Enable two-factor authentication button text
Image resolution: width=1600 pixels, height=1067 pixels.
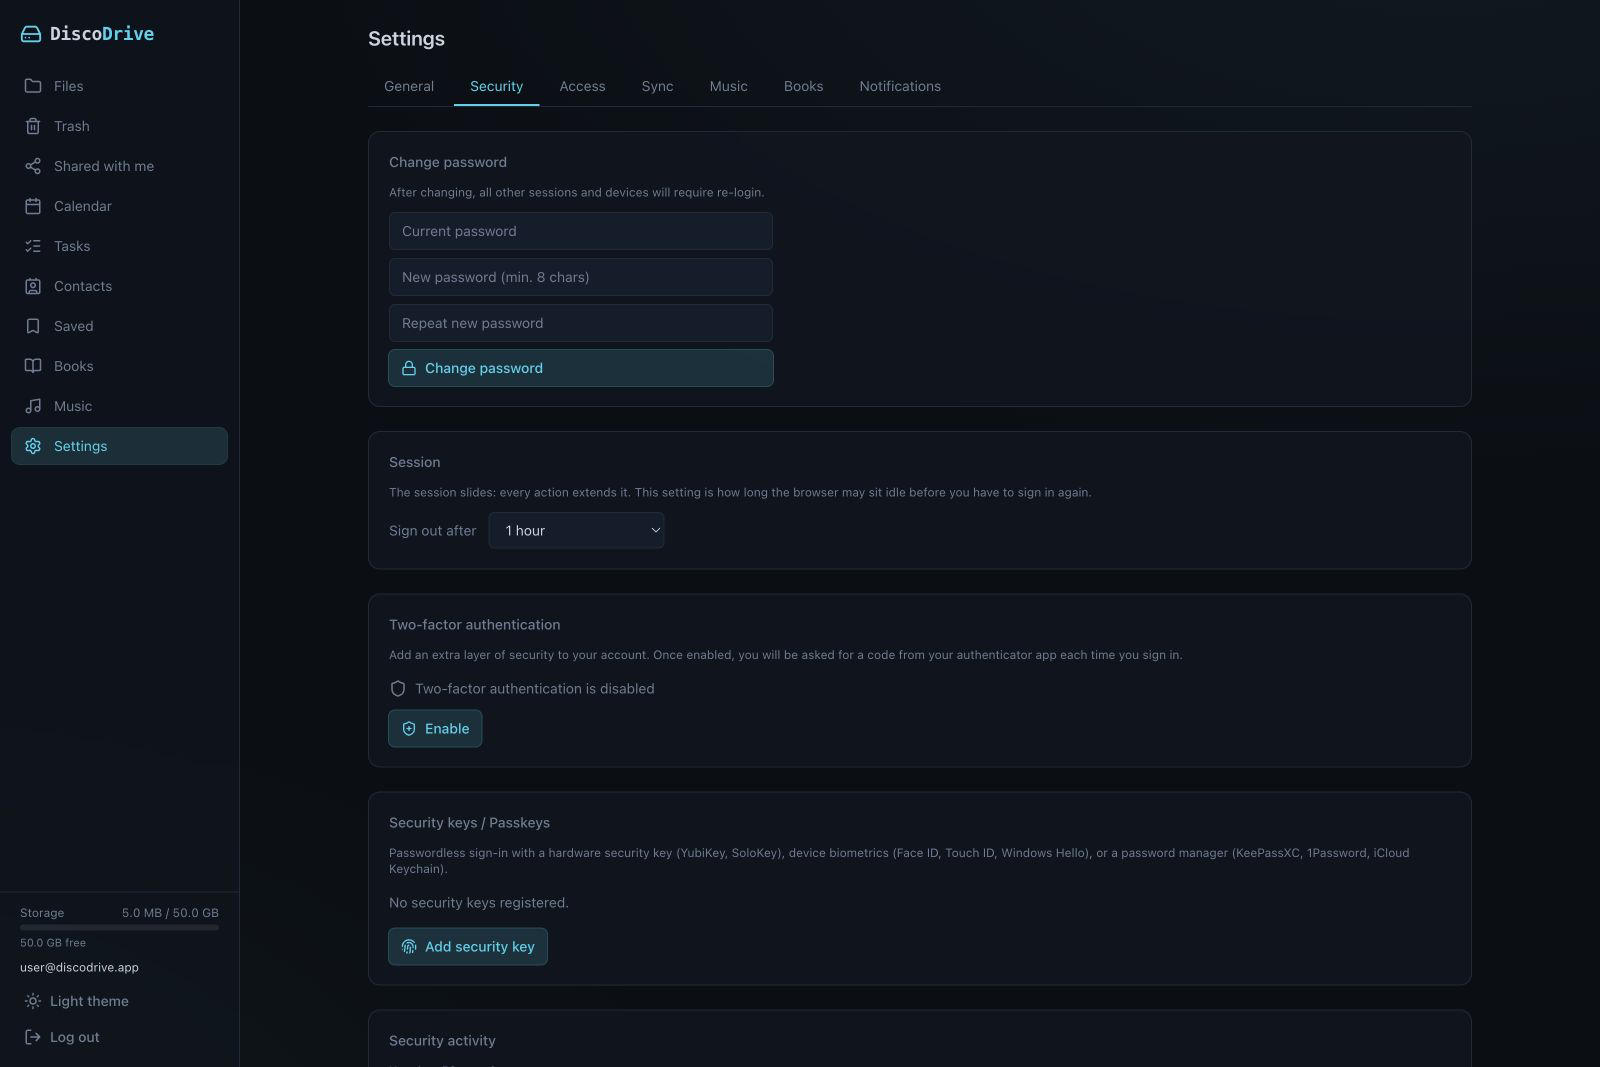(447, 729)
